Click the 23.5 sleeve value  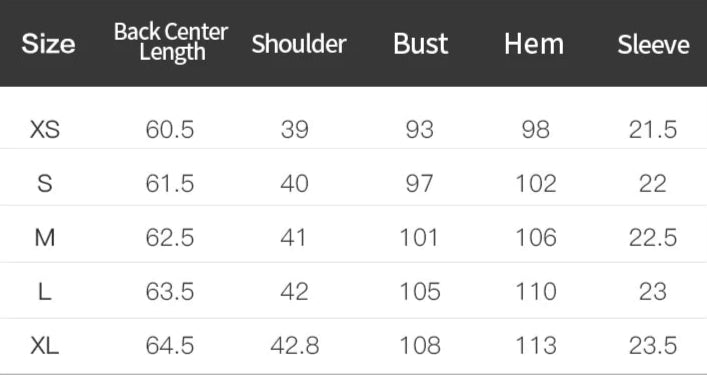click(x=653, y=346)
